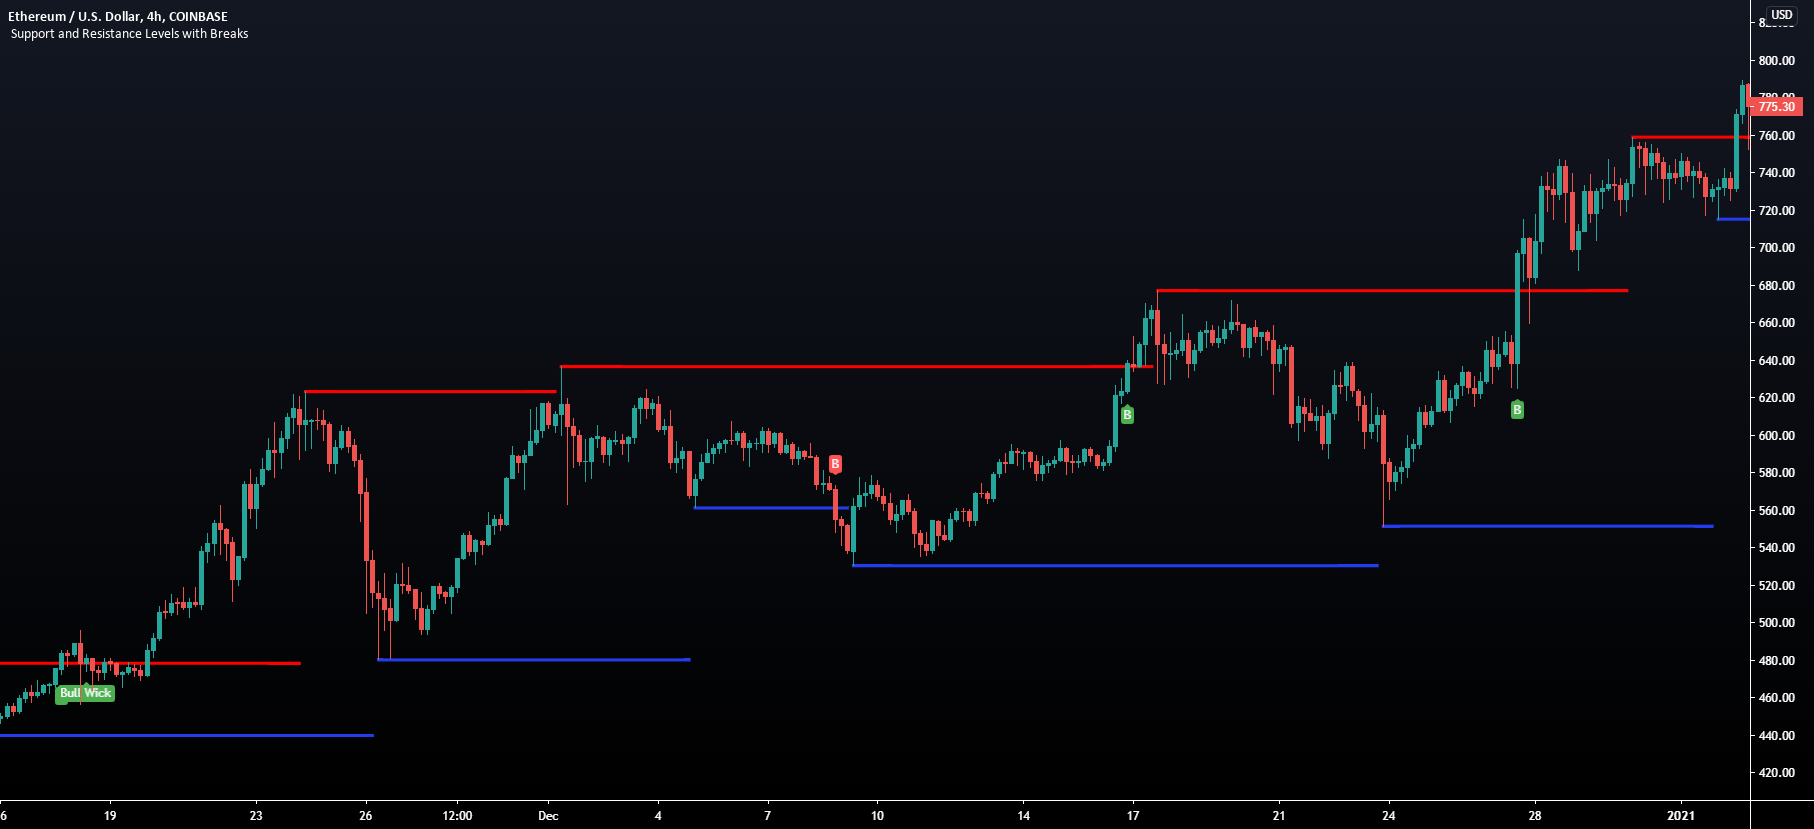Open the USD currency selector
This screenshot has height=829, width=1814.
pyautogui.click(x=1781, y=15)
